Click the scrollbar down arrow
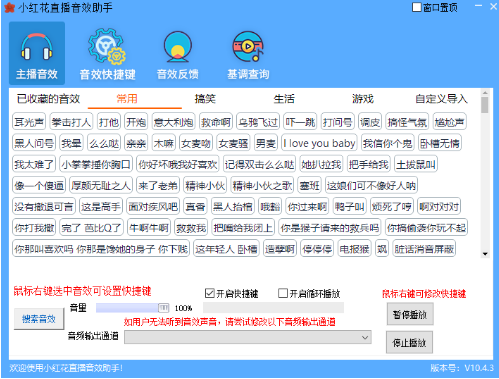 (x=485, y=254)
